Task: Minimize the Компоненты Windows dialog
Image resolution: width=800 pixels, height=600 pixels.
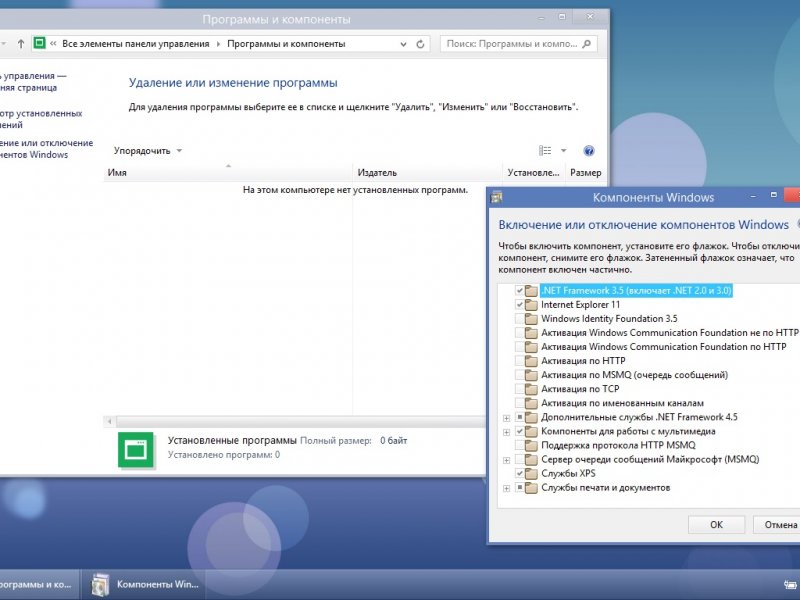Action: pyautogui.click(x=753, y=196)
